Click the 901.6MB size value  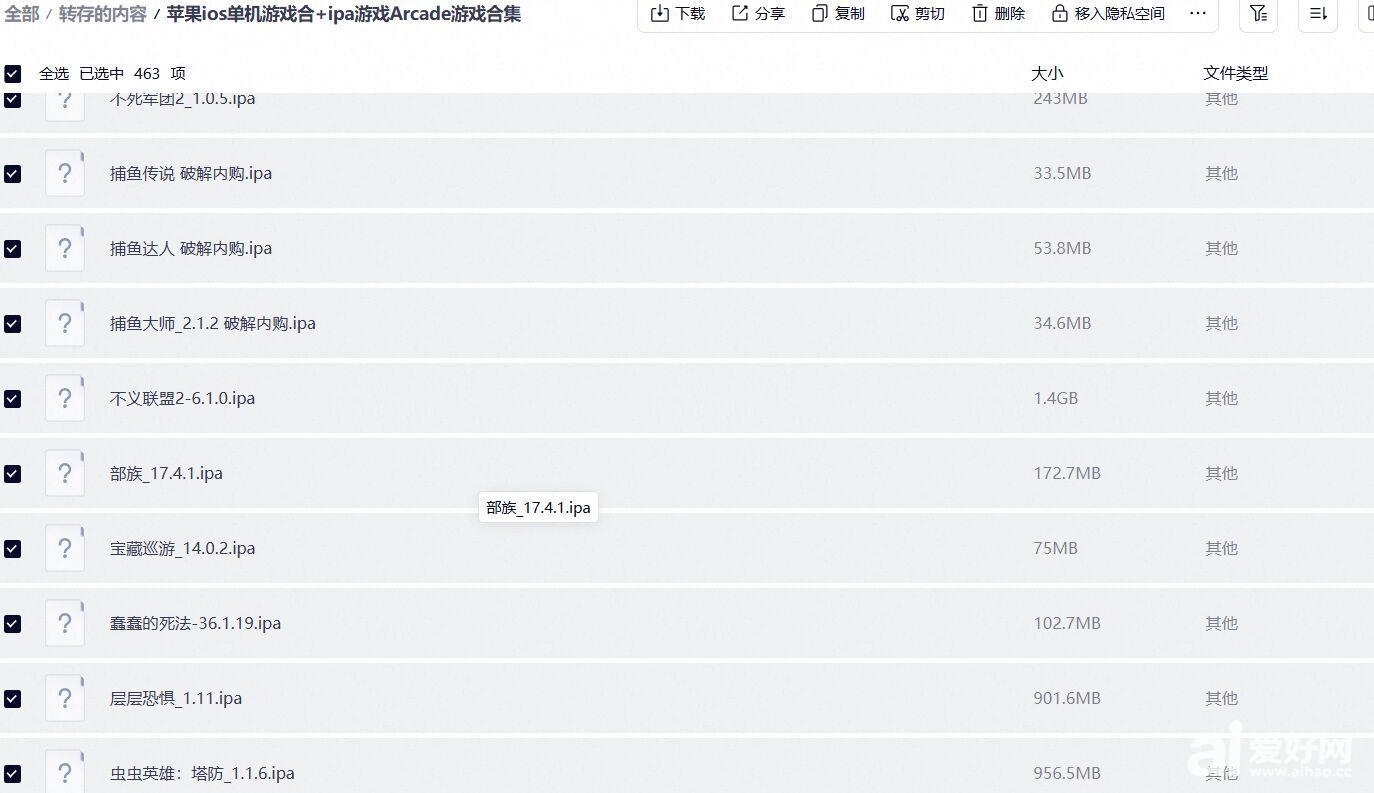pyautogui.click(x=1067, y=698)
